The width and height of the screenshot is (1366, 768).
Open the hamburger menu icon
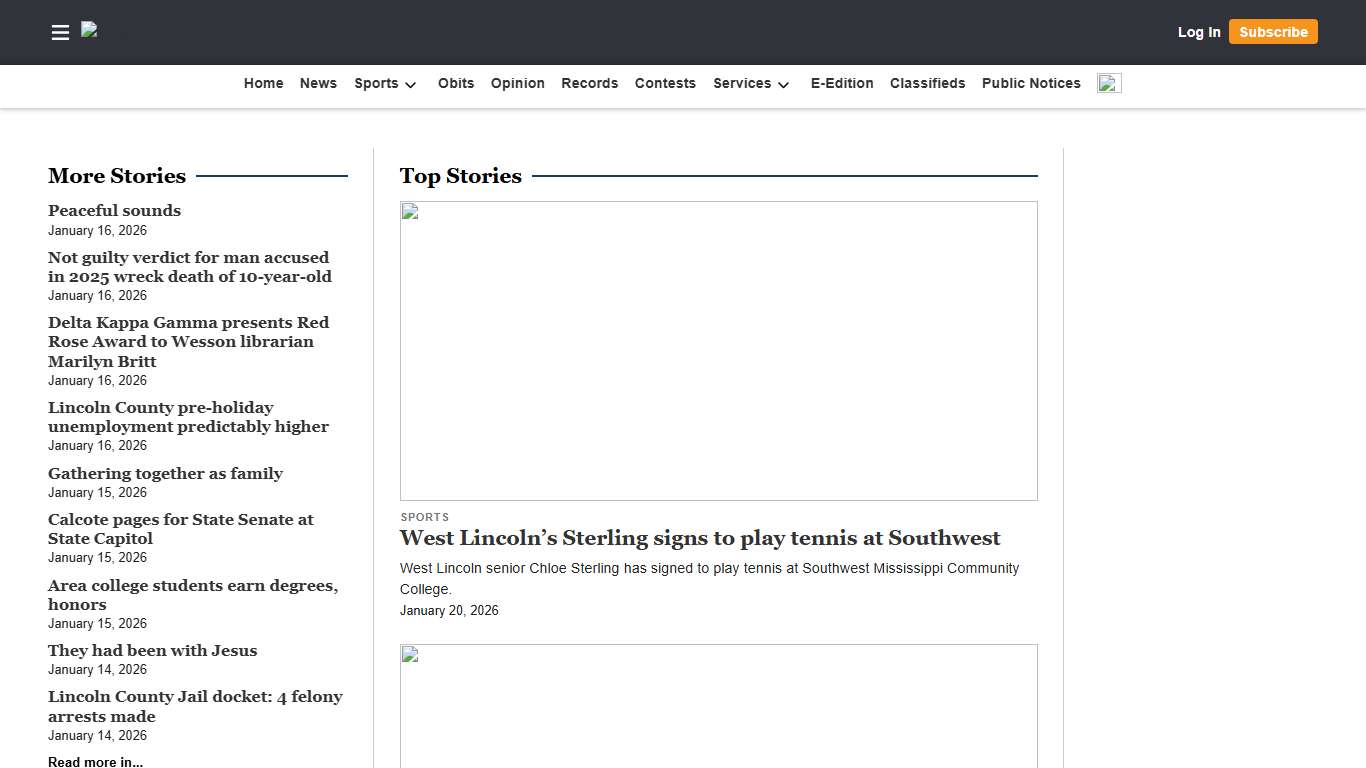point(60,32)
